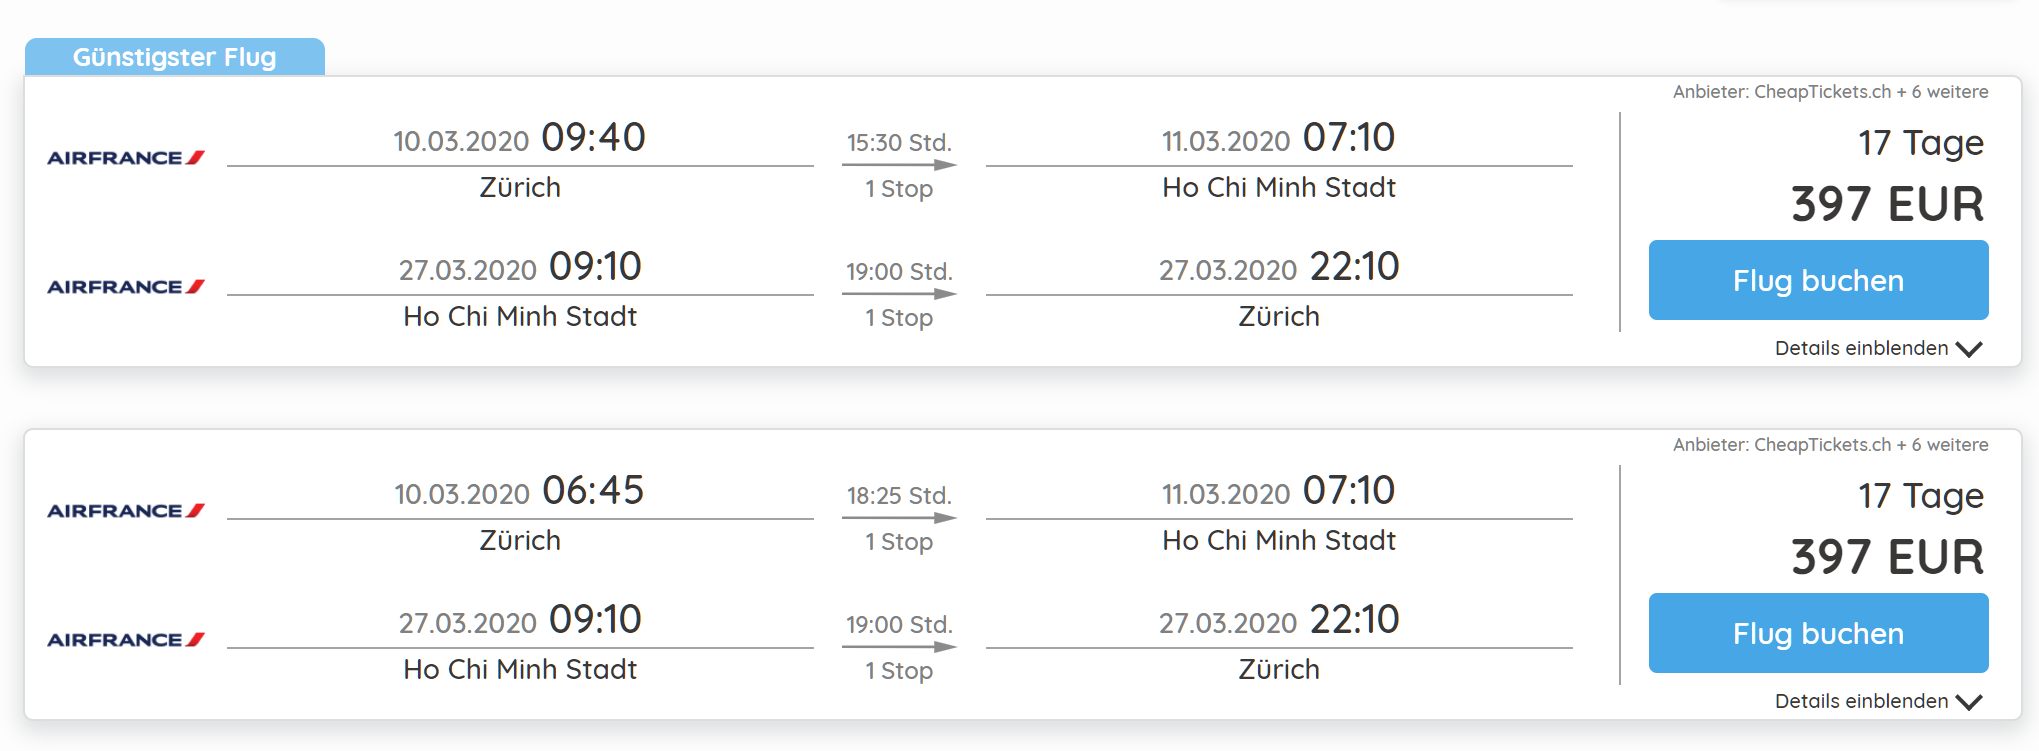Book the second 397 EUR flight

tap(1817, 633)
